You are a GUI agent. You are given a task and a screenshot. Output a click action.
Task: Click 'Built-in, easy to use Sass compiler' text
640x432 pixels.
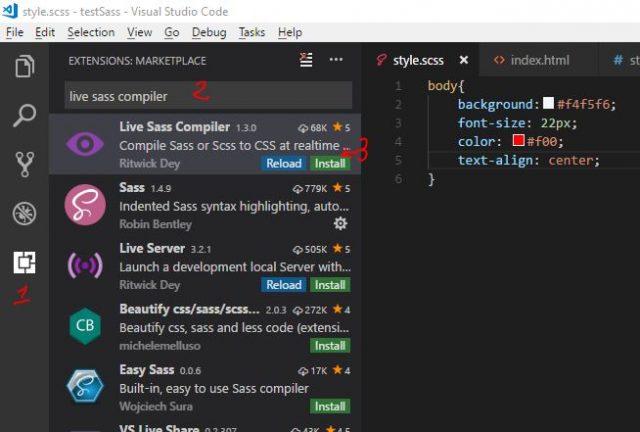pyautogui.click(x=214, y=389)
